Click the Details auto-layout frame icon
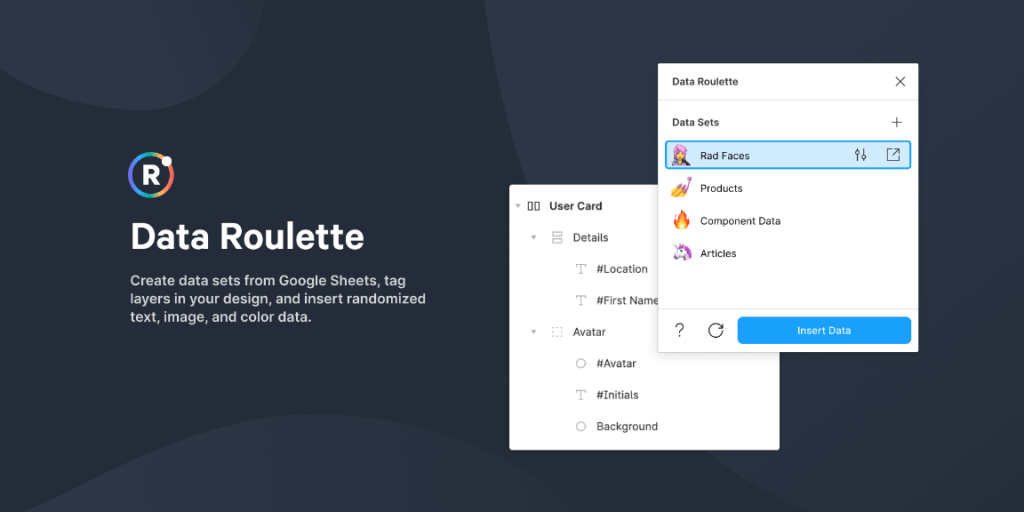Screen dimensions: 1024x512 557,237
